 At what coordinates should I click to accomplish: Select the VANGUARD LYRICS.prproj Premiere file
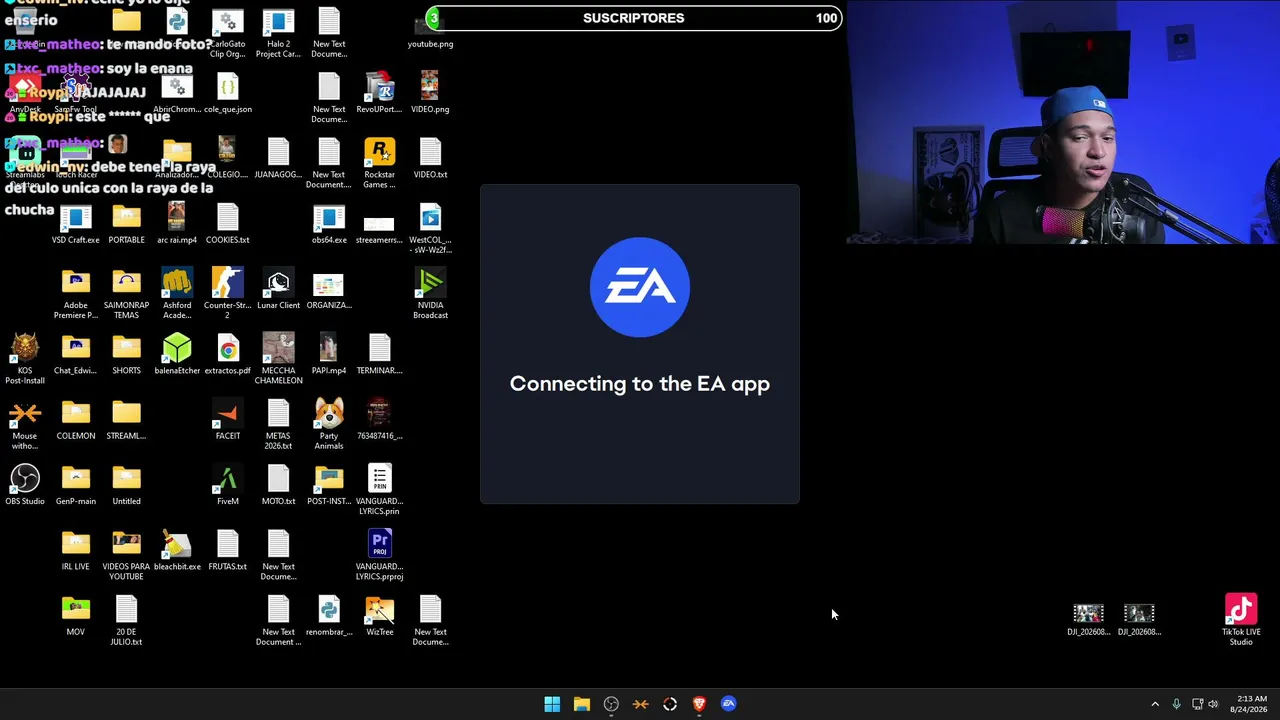click(379, 545)
